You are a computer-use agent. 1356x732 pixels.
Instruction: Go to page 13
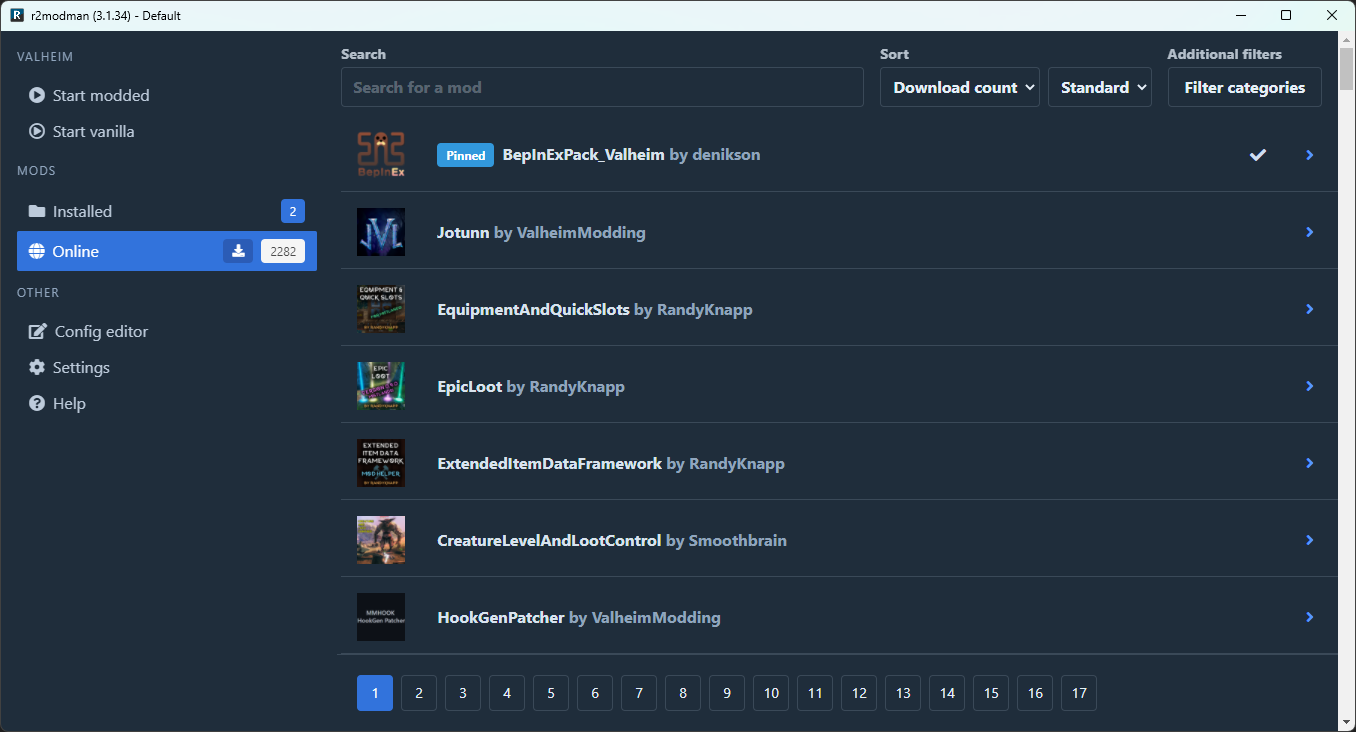tap(903, 693)
